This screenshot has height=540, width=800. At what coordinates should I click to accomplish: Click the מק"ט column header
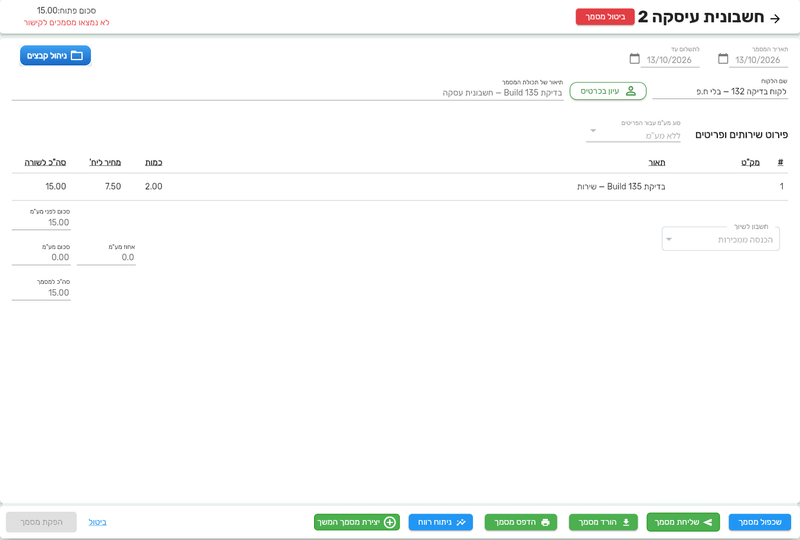coord(750,162)
